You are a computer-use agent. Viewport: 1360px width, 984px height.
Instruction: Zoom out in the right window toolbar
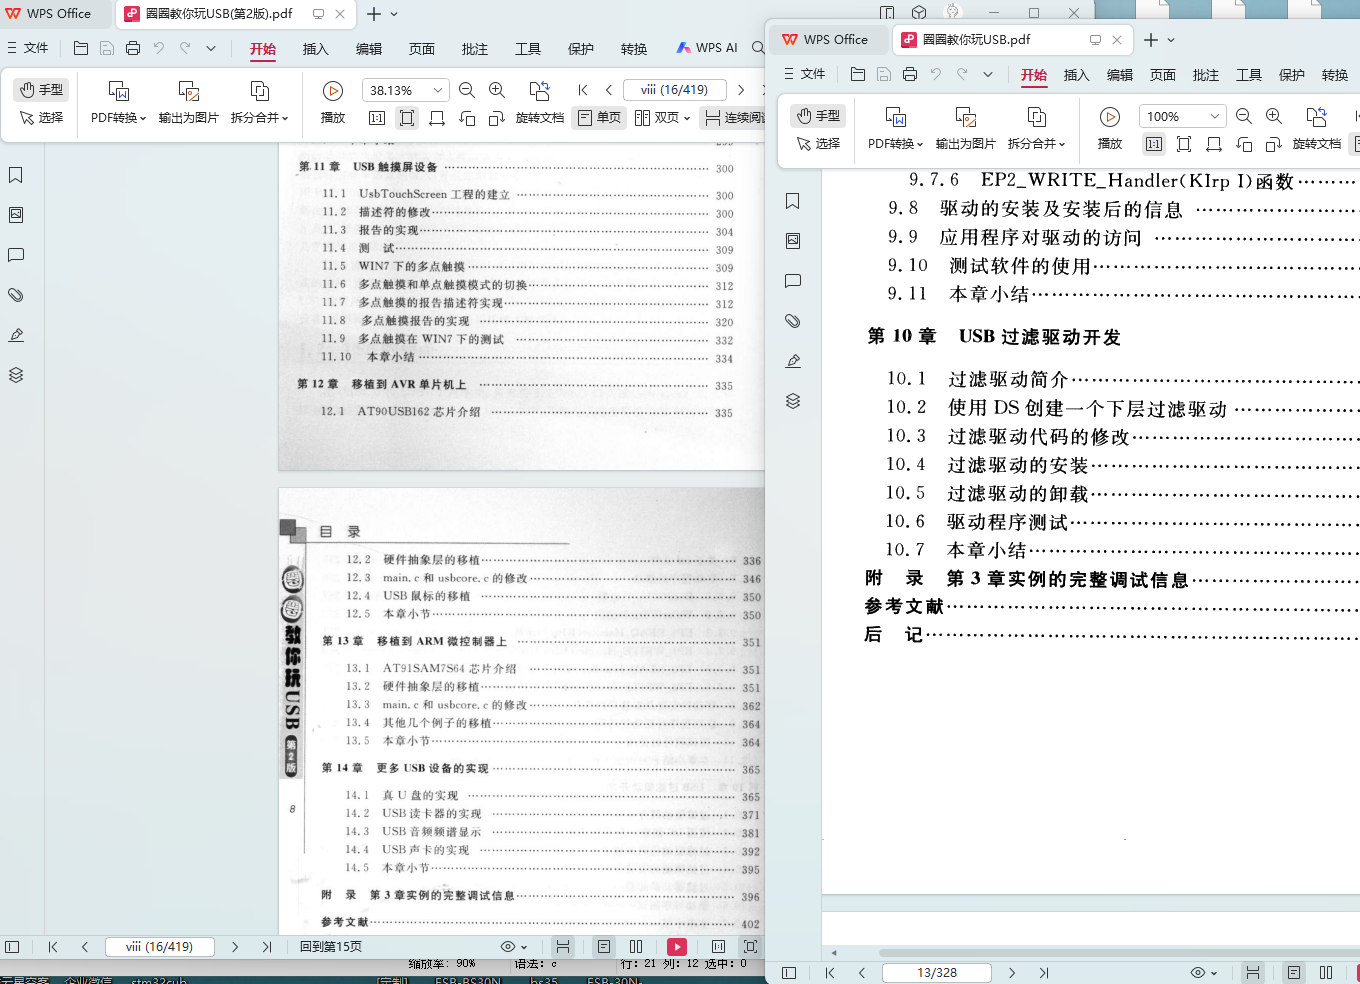[x=1244, y=116]
